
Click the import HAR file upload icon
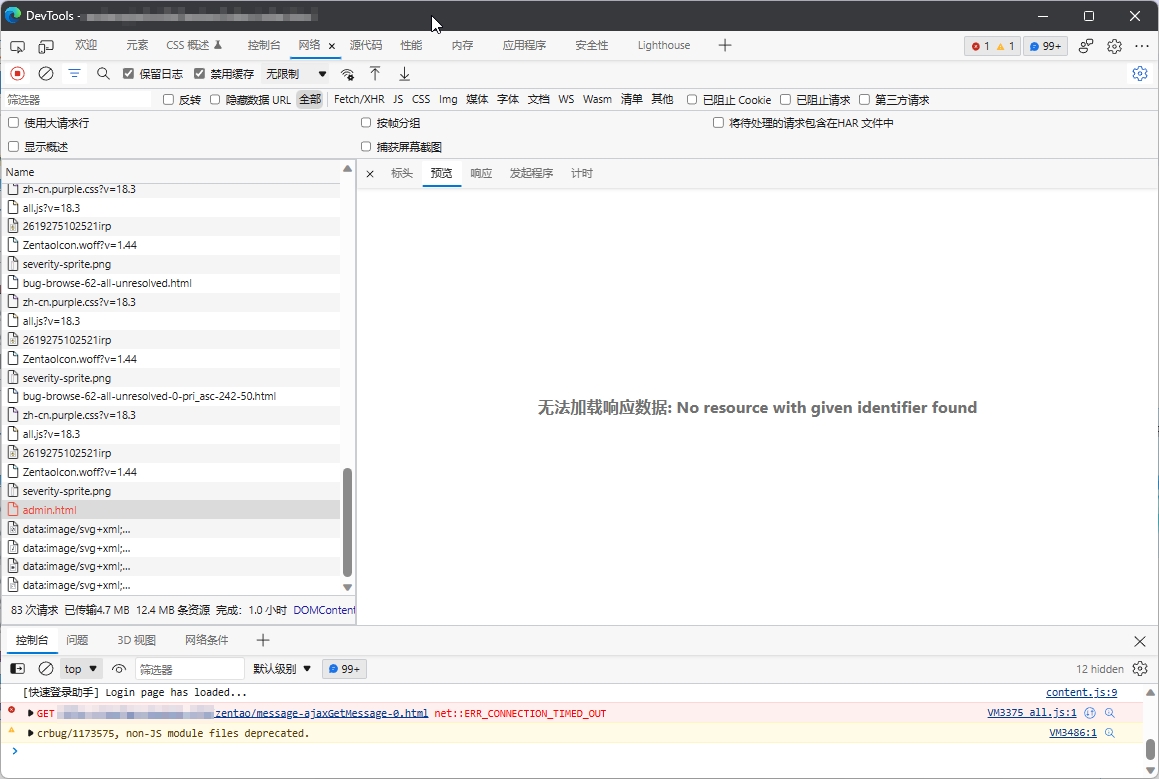coord(375,74)
